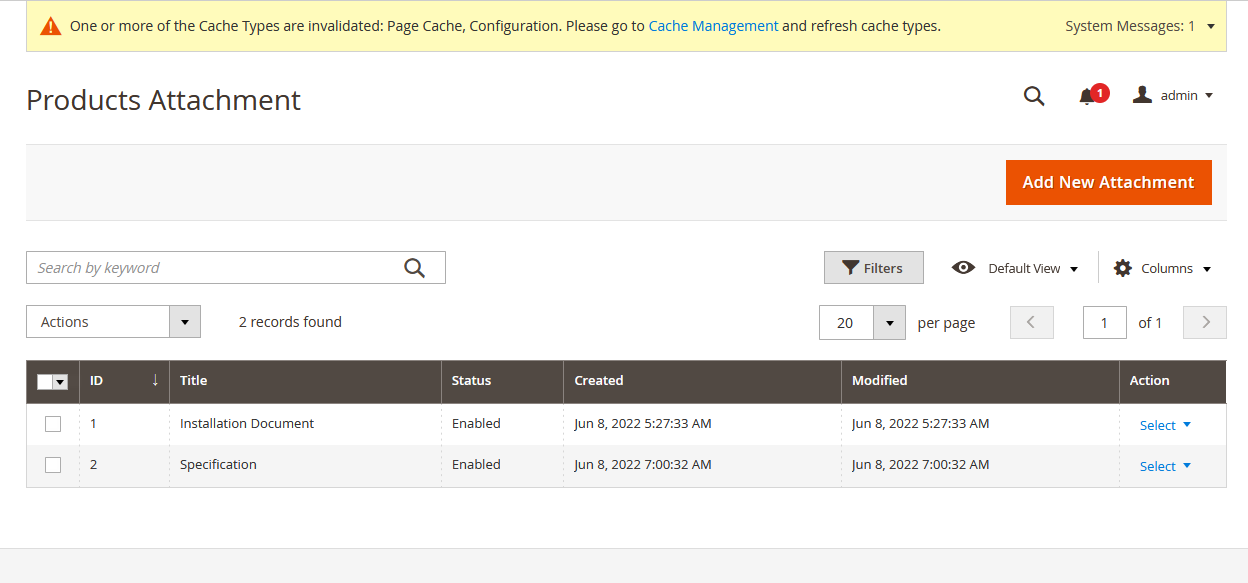
Task: Open the global search magnifier icon
Action: pos(1034,96)
